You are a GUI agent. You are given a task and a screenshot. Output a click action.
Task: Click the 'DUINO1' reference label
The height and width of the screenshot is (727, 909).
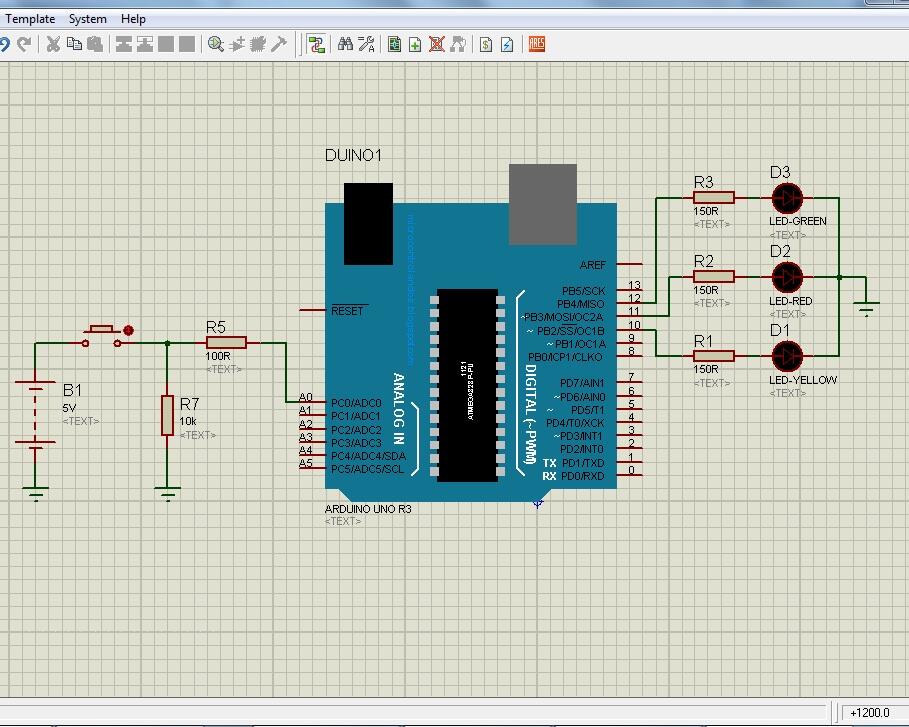pos(353,155)
